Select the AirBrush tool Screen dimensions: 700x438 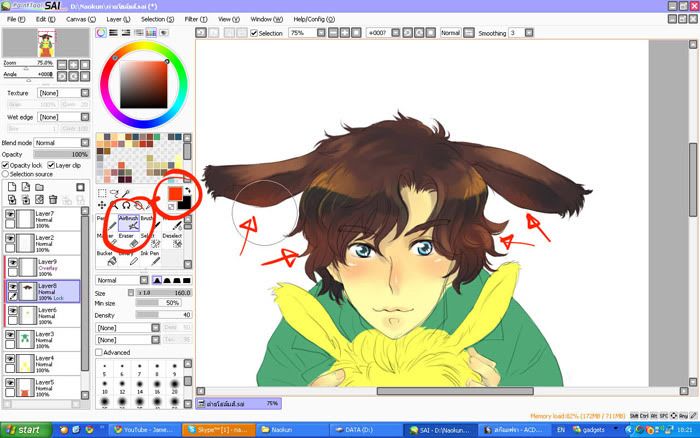(x=128, y=222)
